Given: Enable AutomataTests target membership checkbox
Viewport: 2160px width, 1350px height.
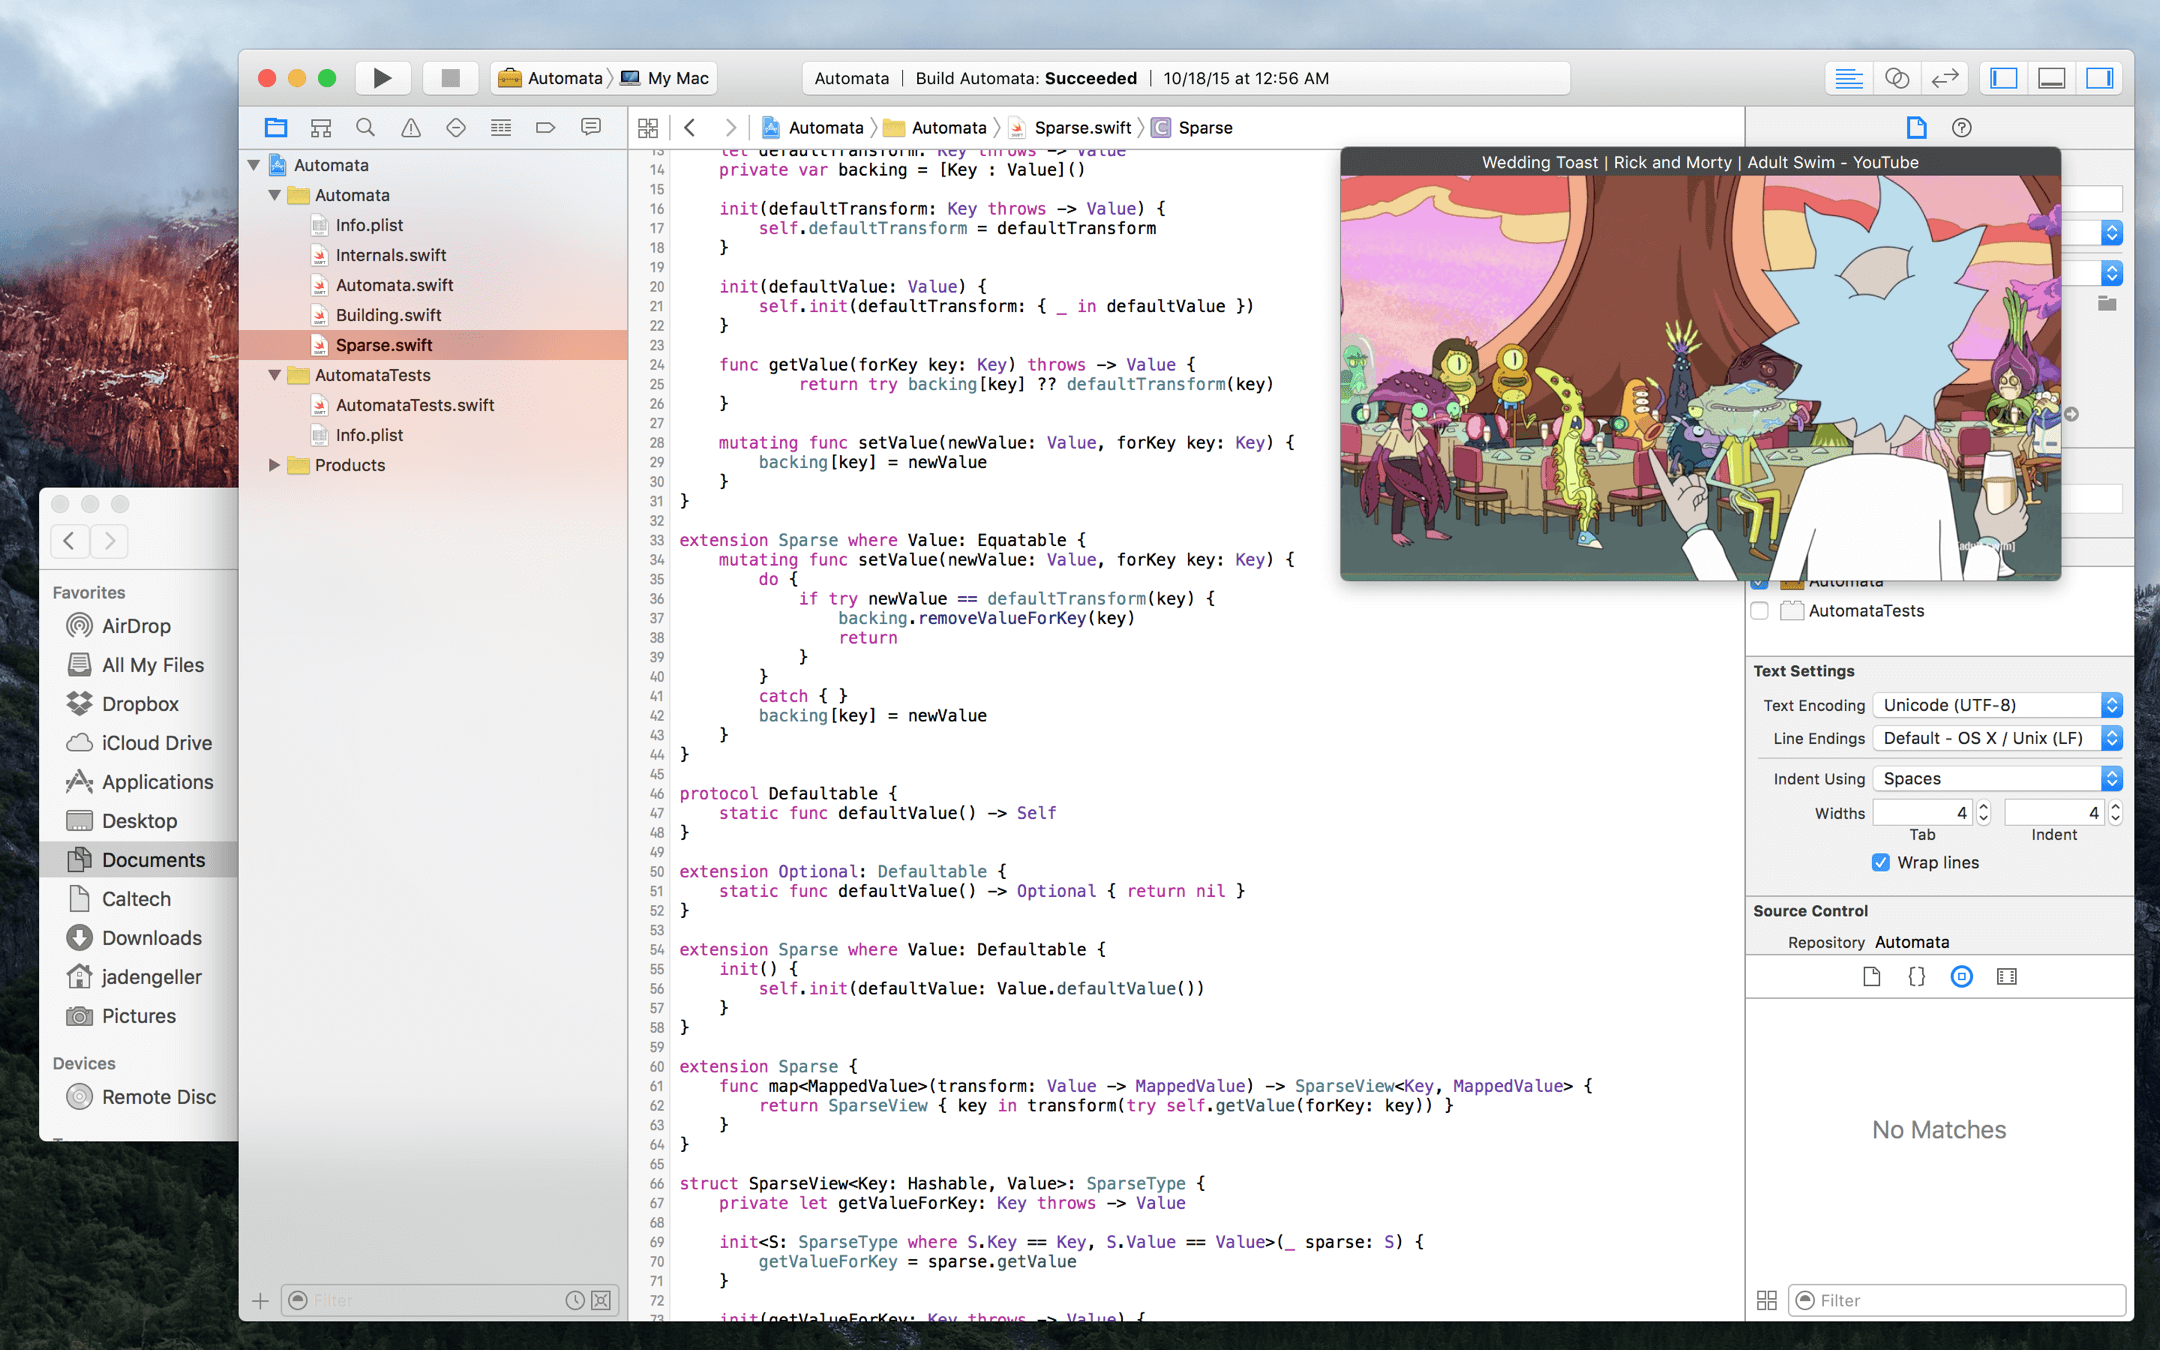Looking at the screenshot, I should click(1760, 611).
